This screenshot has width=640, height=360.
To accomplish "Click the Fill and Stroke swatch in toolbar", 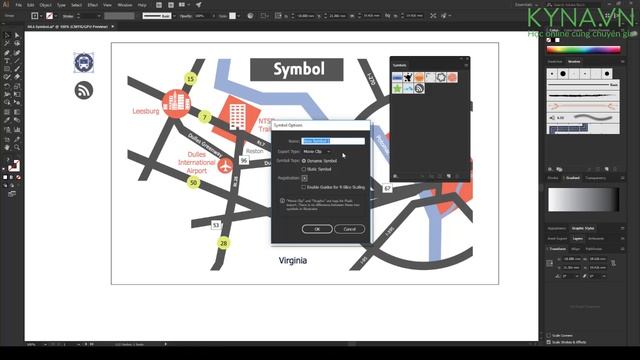I will [13, 165].
